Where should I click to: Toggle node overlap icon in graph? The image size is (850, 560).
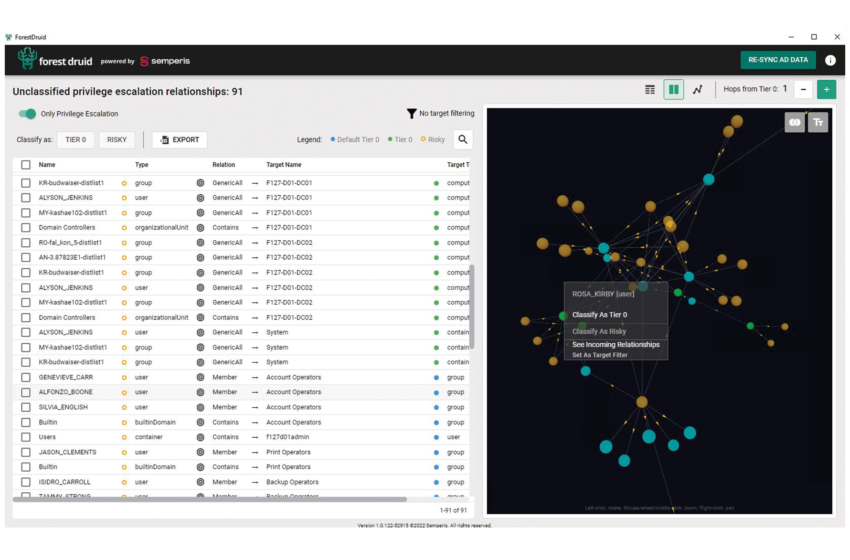tap(795, 122)
